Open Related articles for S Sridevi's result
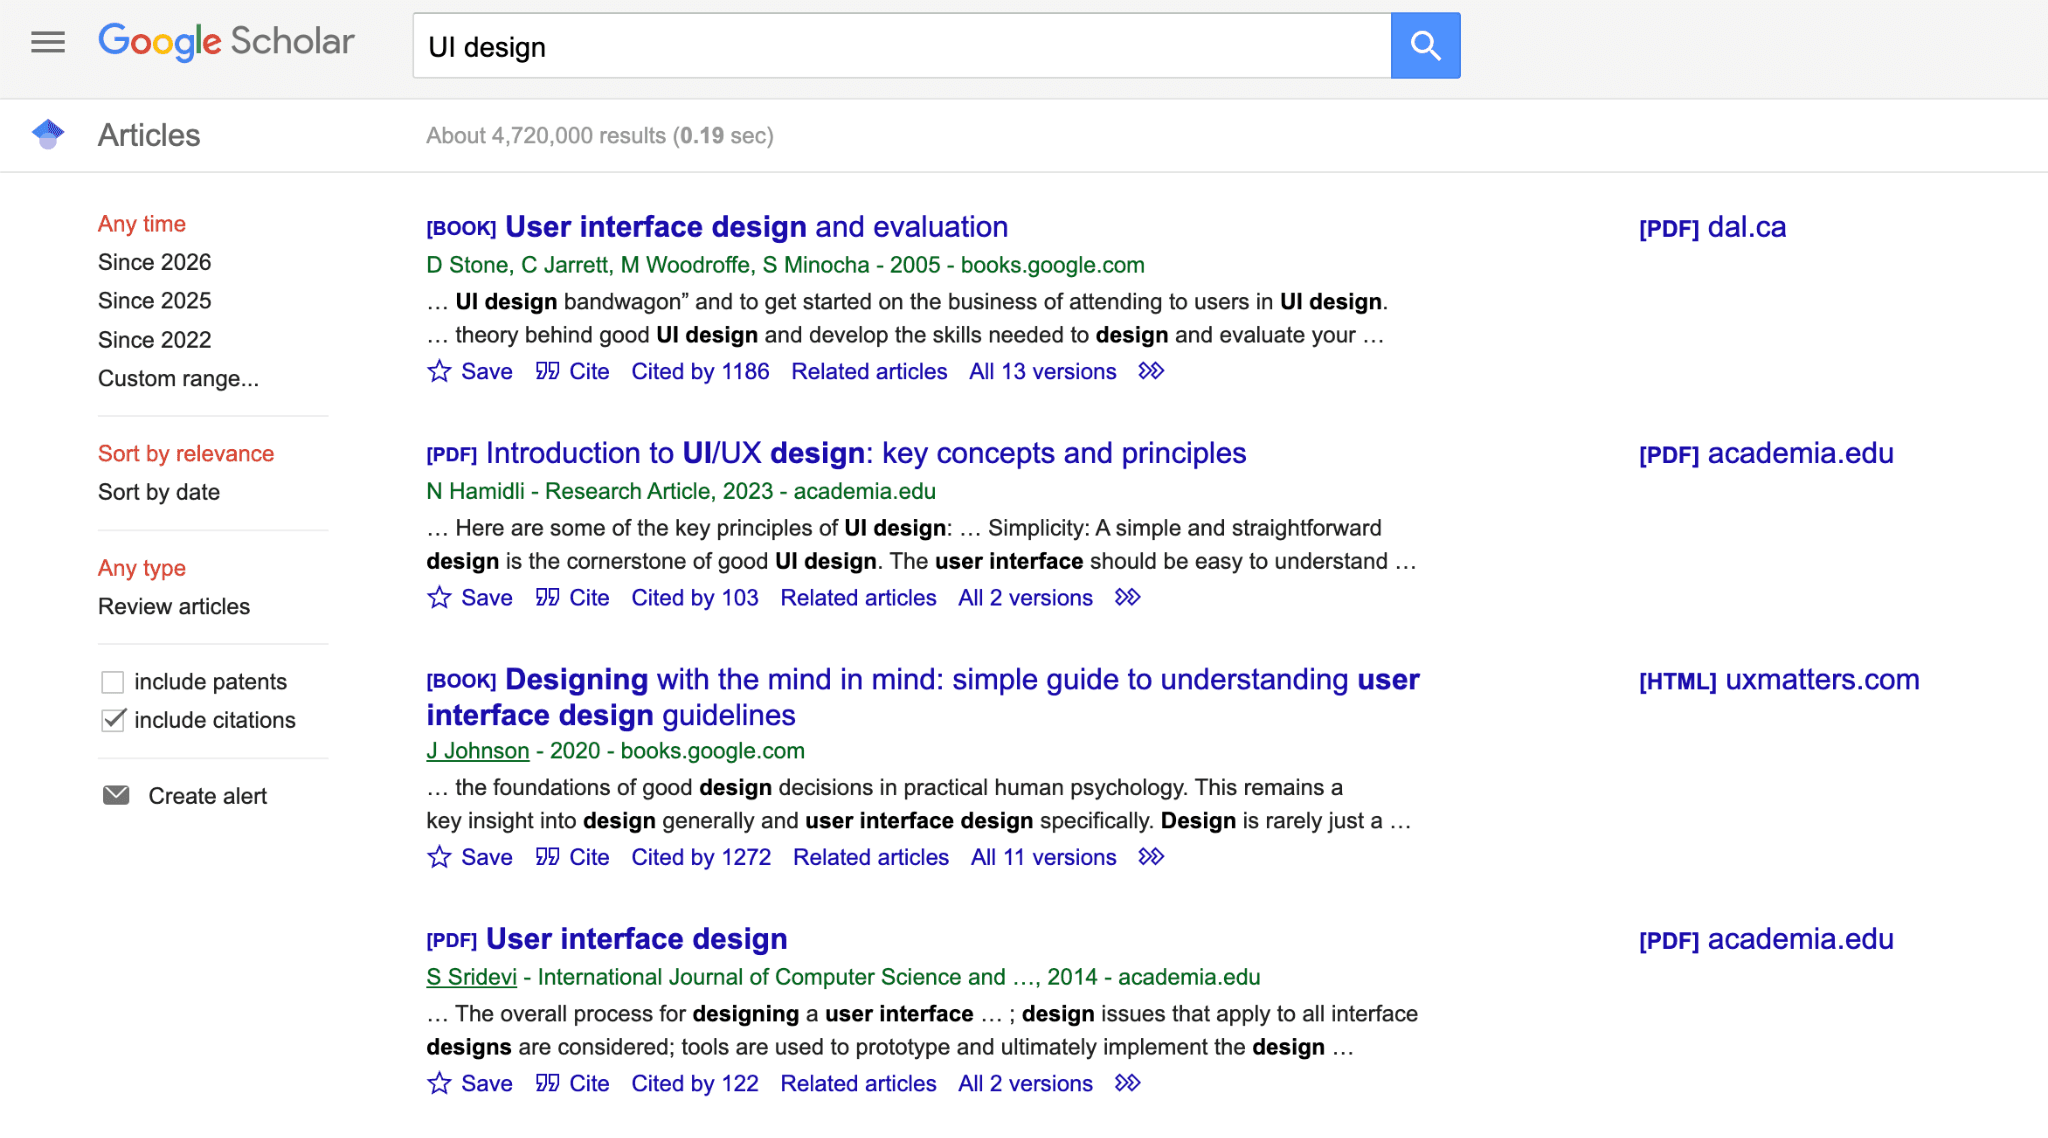The image size is (2048, 1138). 858,1084
